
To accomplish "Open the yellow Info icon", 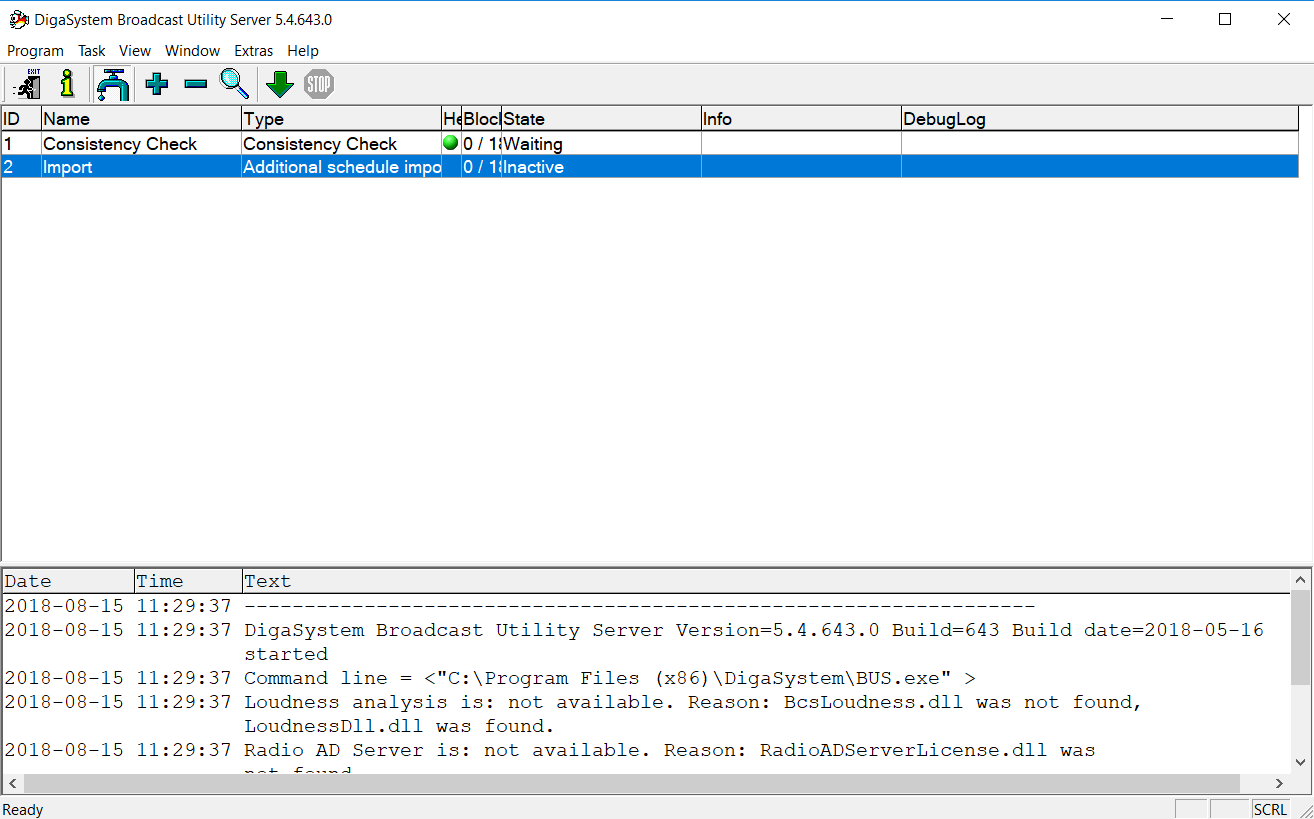I will 67,84.
